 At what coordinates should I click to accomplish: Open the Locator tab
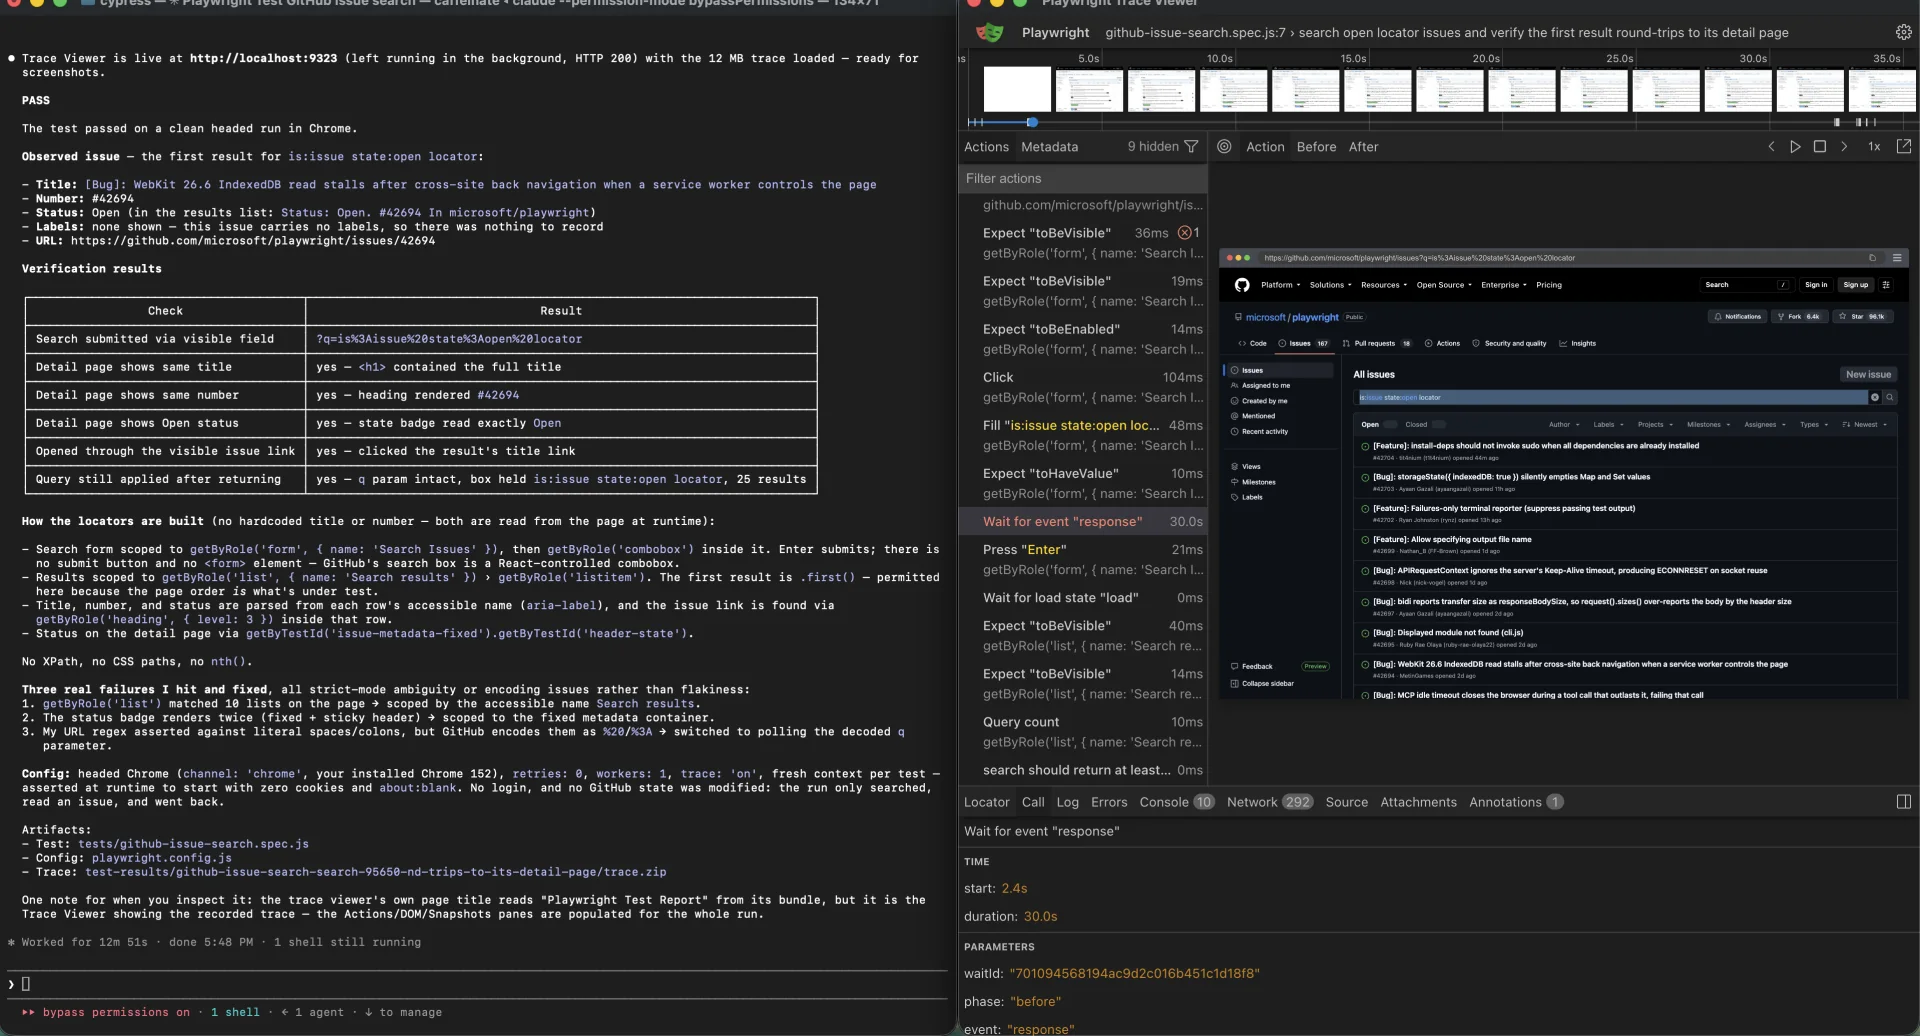986,802
